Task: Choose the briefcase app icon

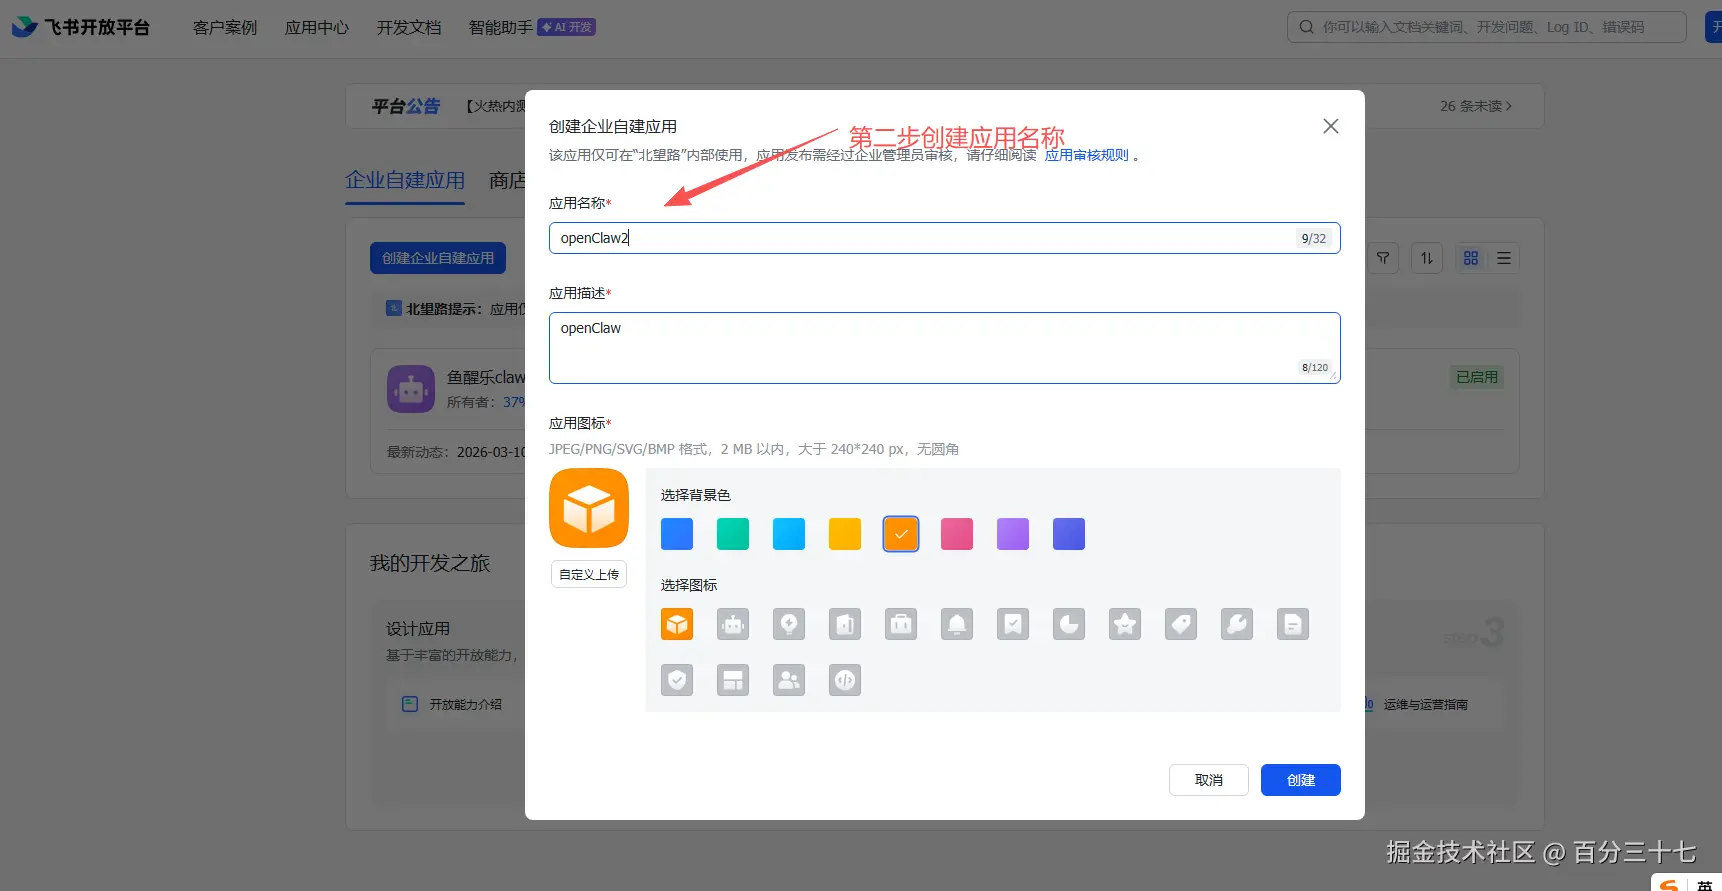Action: pyautogui.click(x=901, y=624)
